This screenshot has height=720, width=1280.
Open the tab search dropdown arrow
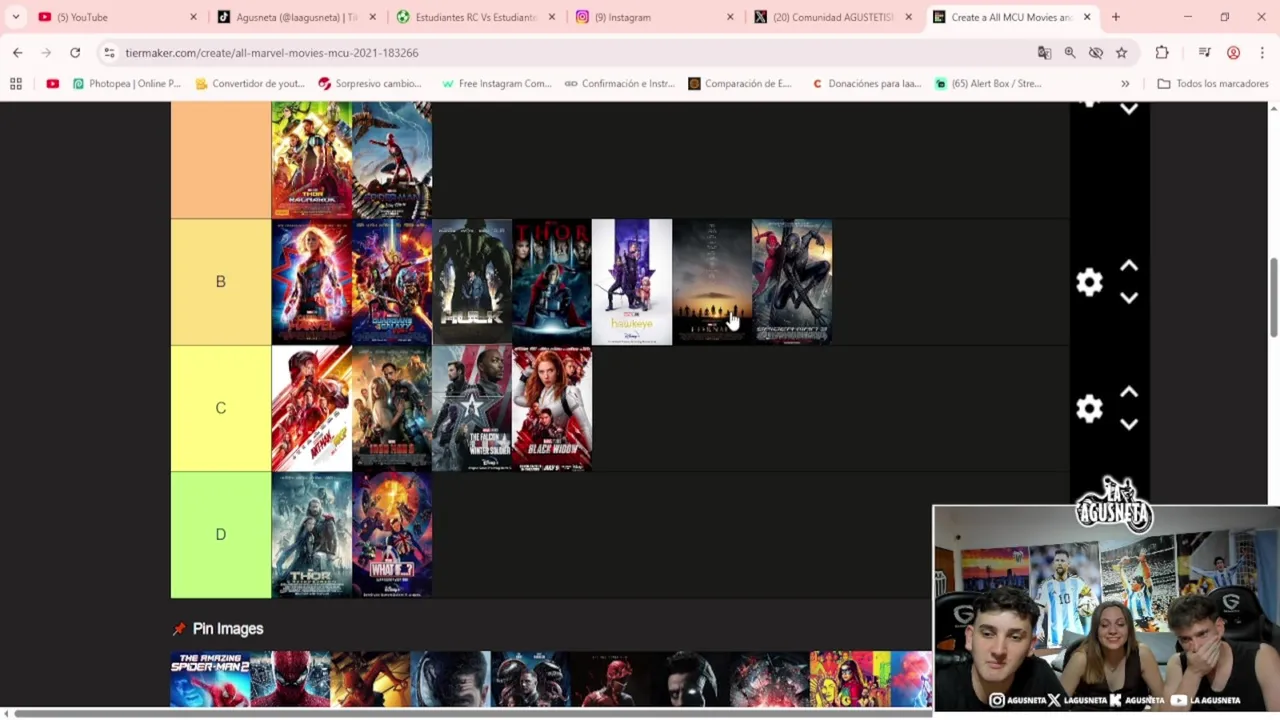[x=15, y=17]
